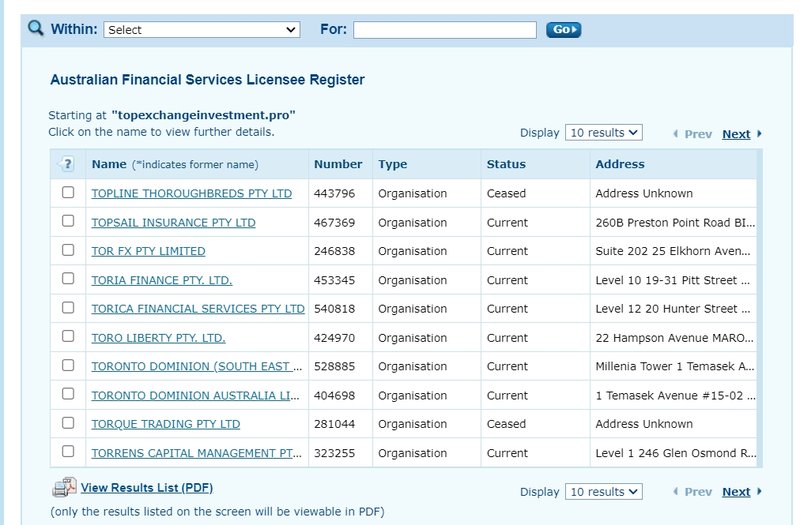800x525 pixels.
Task: Click the bottom Next link
Action: [736, 492]
